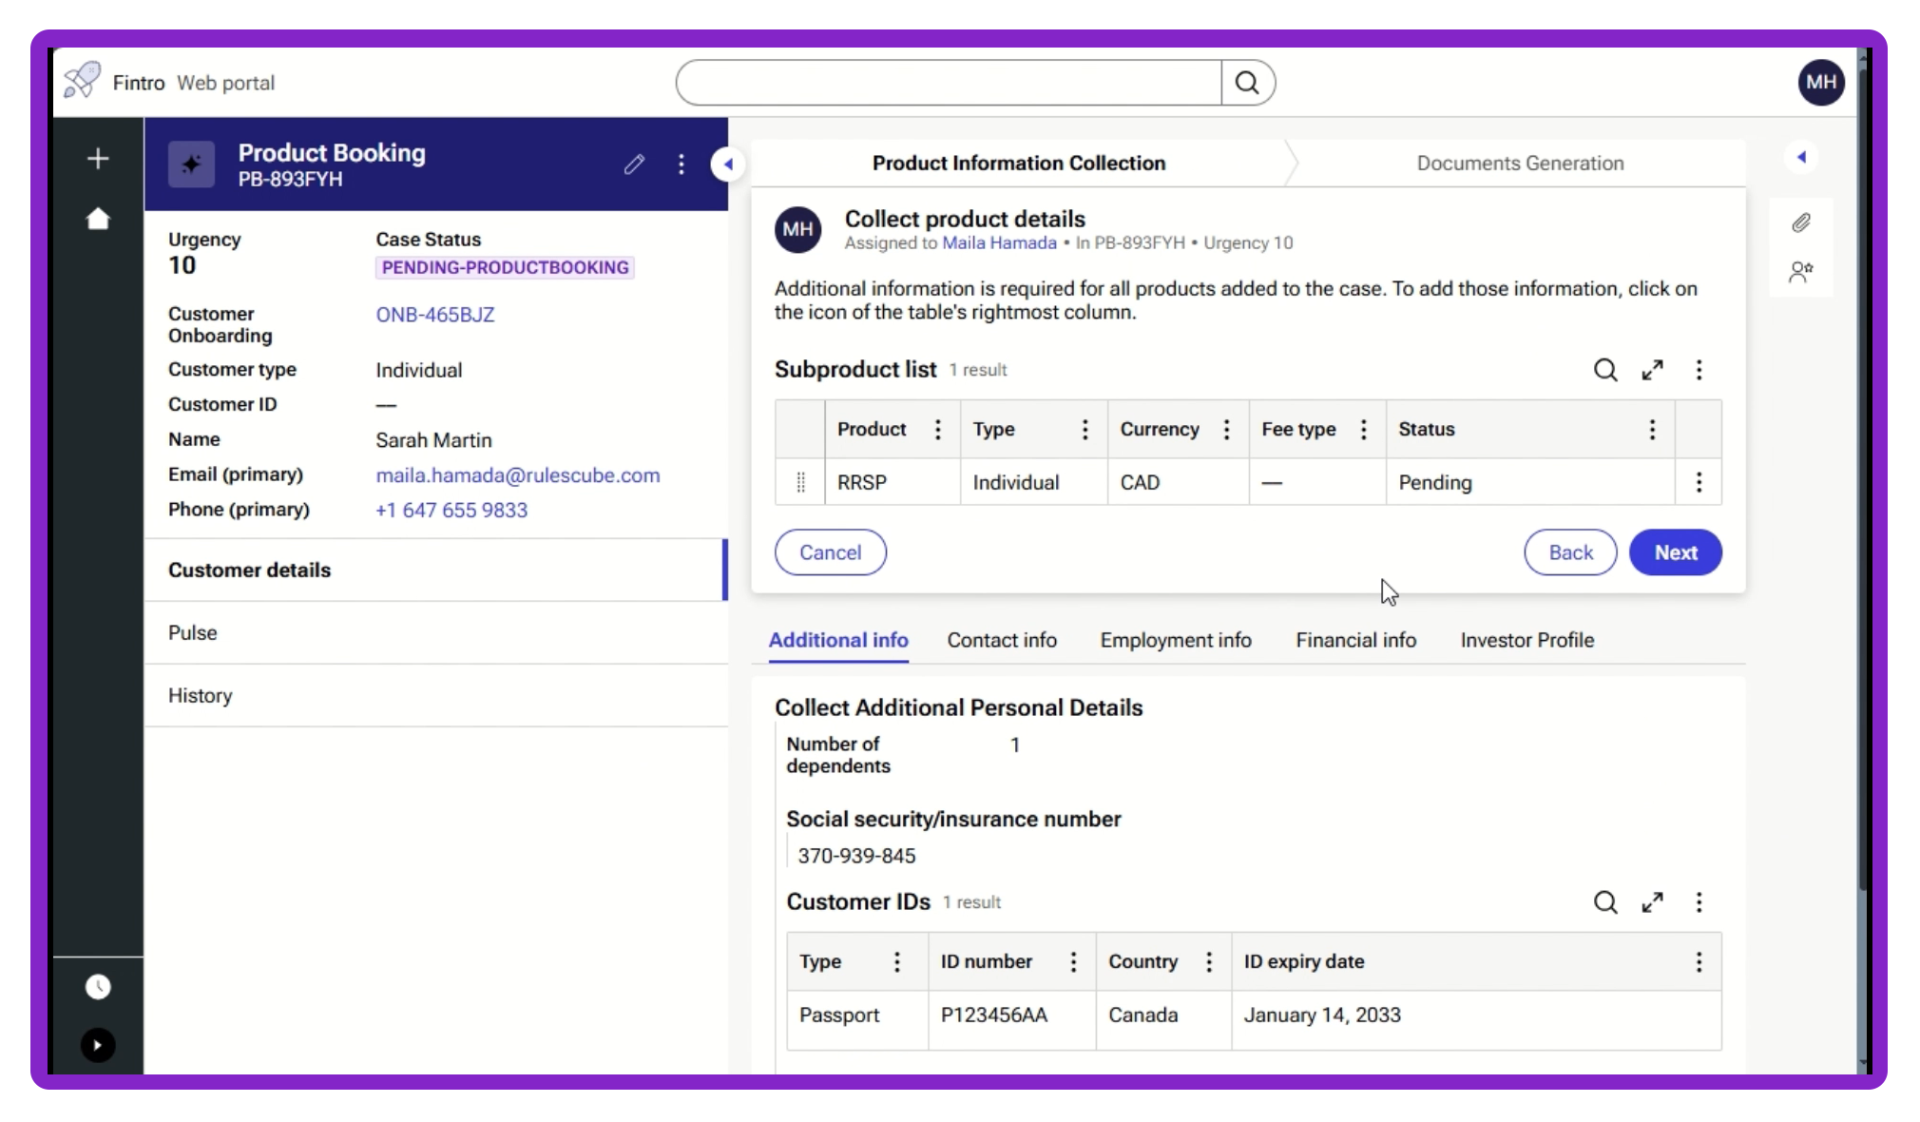Click the Next button
The width and height of the screenshot is (1920, 1122).
1675,552
